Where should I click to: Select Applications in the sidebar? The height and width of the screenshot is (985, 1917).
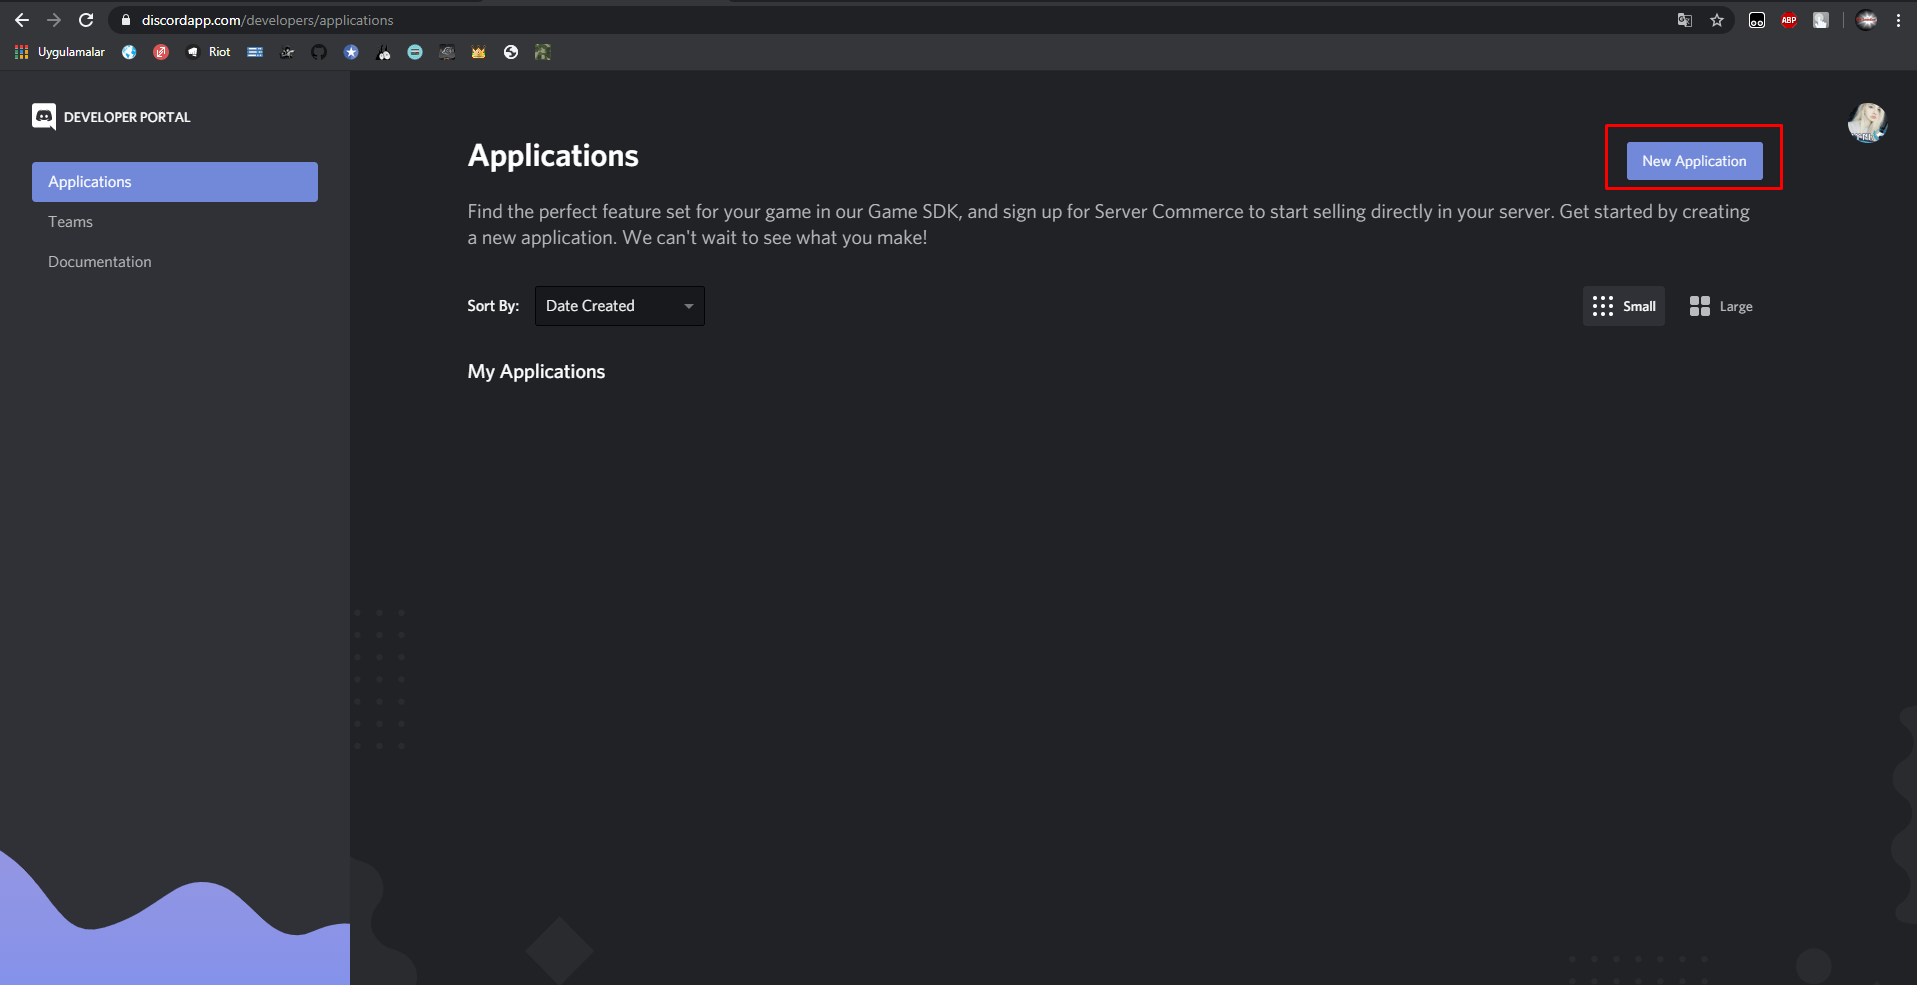[x=175, y=182]
